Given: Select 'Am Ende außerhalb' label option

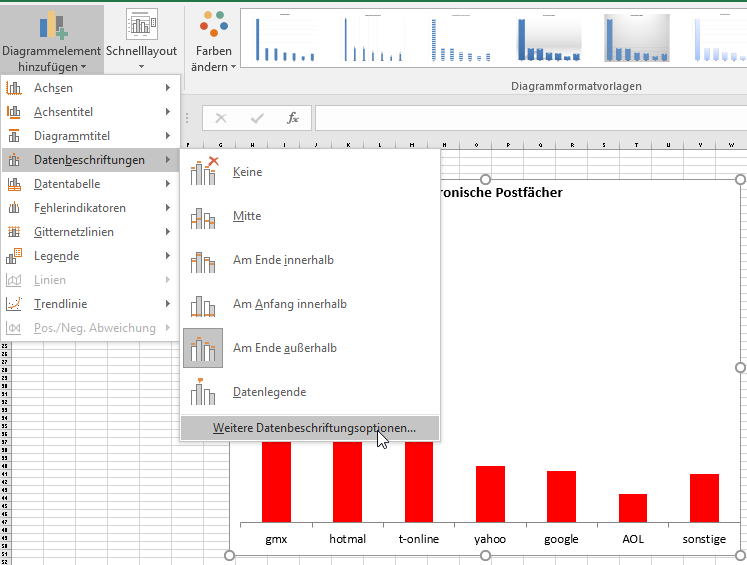Looking at the screenshot, I should pyautogui.click(x=284, y=348).
